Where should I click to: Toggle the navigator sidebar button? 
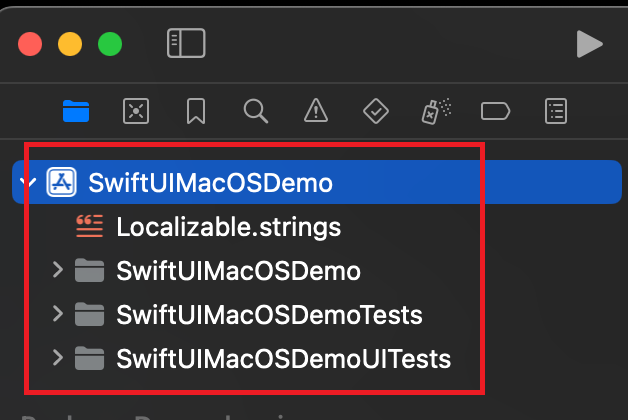coord(185,43)
